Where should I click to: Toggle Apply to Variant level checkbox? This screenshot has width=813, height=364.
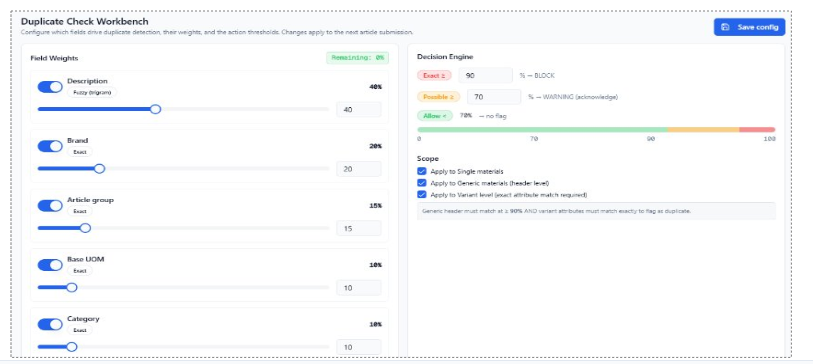[422, 195]
